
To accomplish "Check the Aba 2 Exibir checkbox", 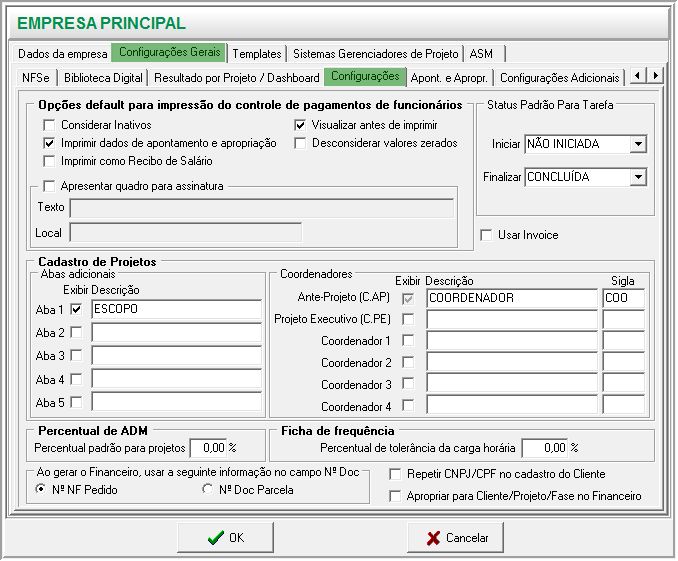I will point(76,332).
